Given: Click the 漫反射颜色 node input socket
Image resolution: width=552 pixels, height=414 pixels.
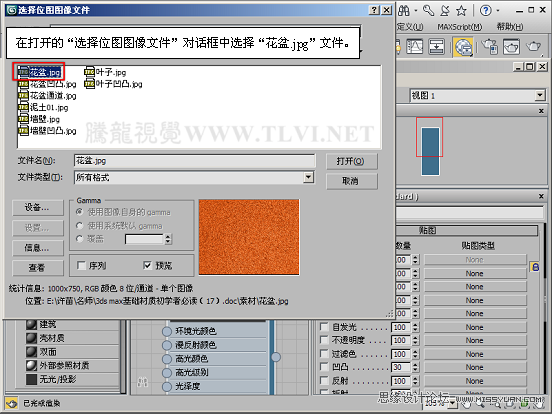Looking at the screenshot, I should pyautogui.click(x=166, y=345).
